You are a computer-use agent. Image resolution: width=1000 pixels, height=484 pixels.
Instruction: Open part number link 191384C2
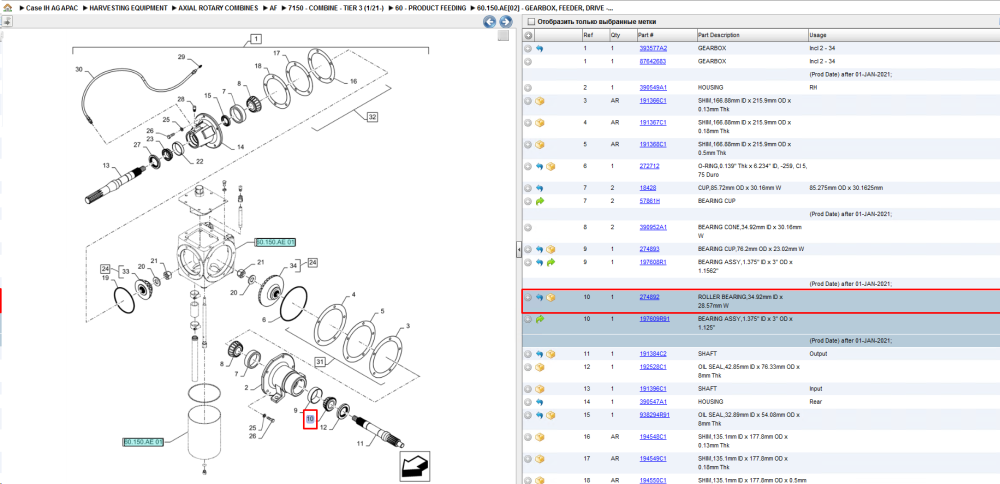pos(653,354)
